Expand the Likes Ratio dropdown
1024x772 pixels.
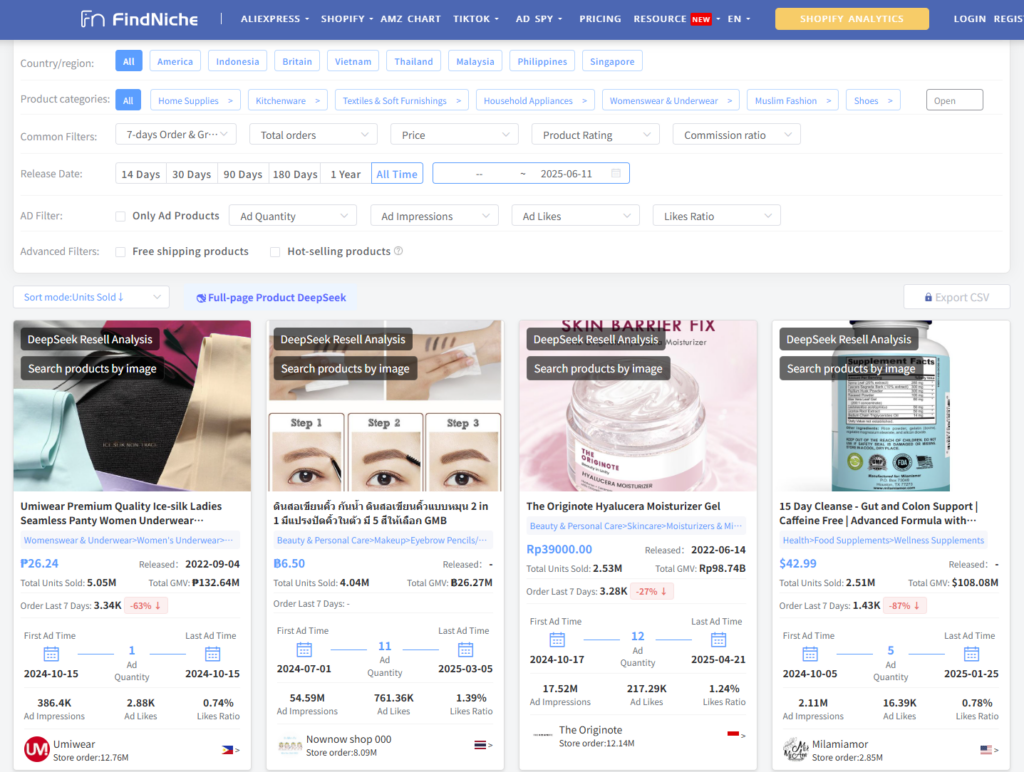pyautogui.click(x=716, y=216)
